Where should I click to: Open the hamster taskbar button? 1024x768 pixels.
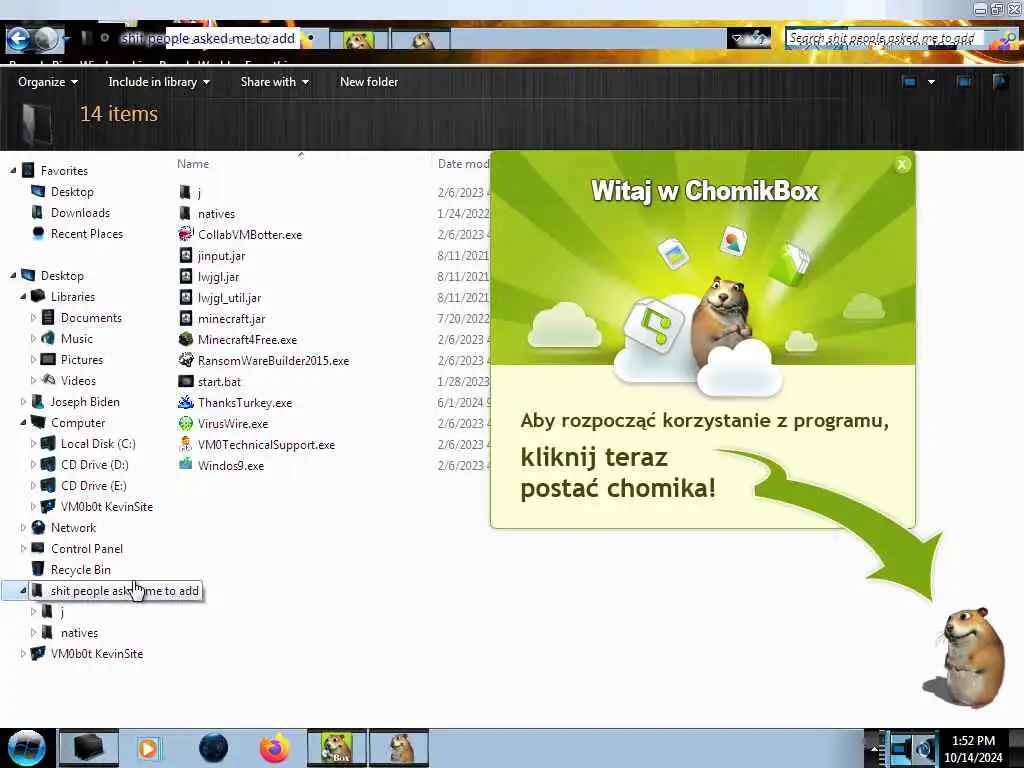(399, 748)
